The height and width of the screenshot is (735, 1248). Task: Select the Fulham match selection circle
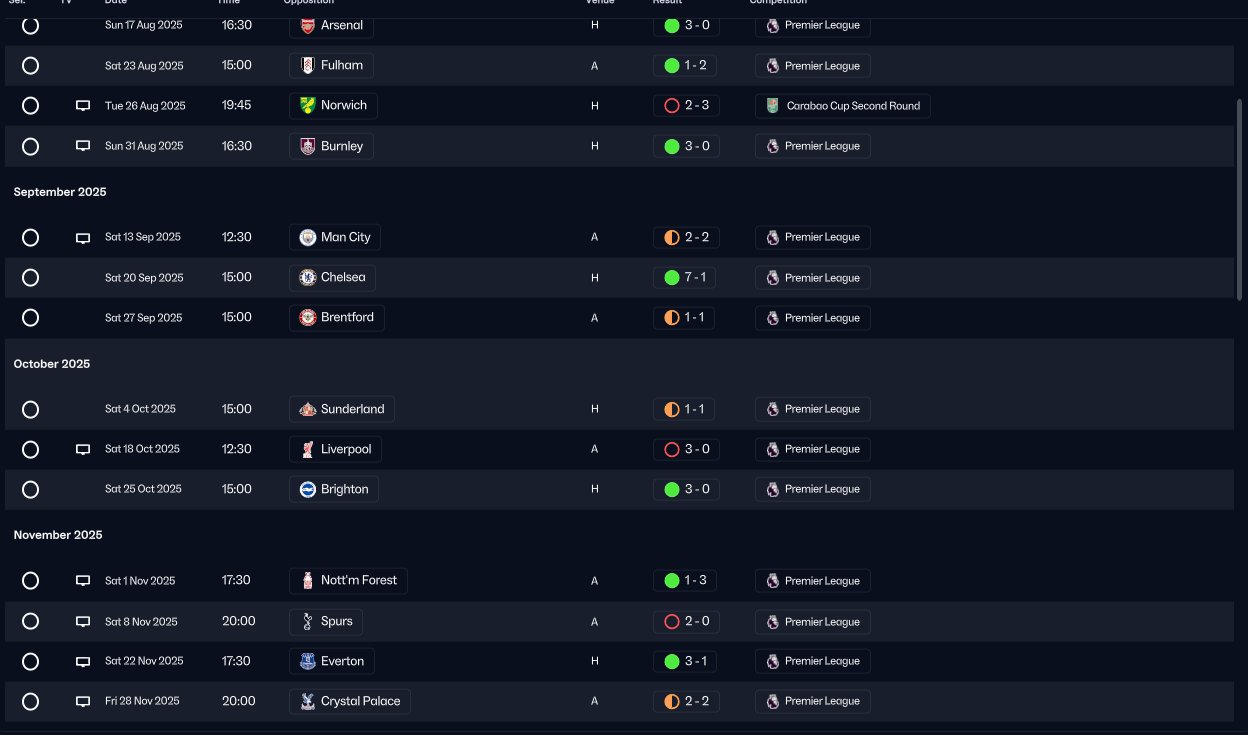[x=30, y=66]
